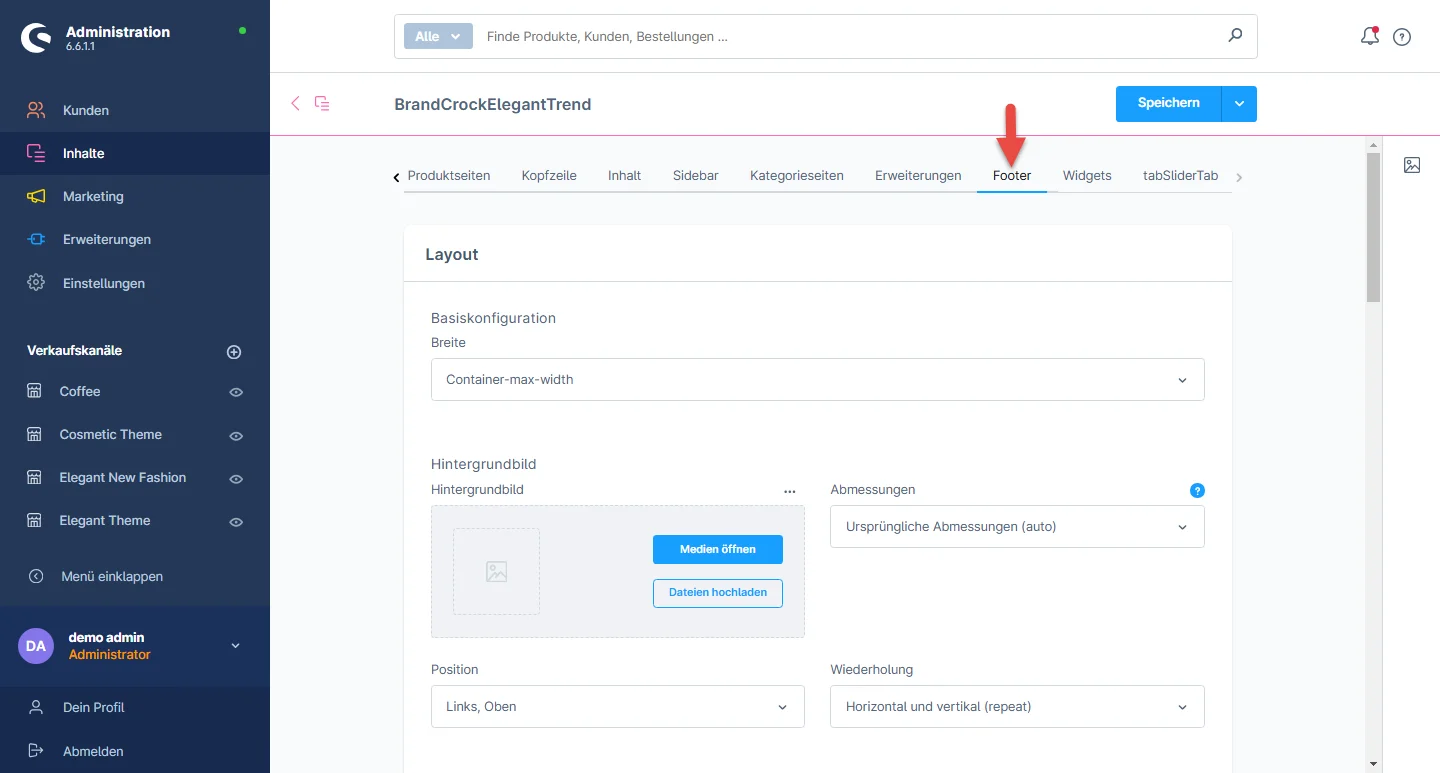The width and height of the screenshot is (1440, 773).
Task: Open three-dot menu above Hintergrundbild
Action: (790, 491)
